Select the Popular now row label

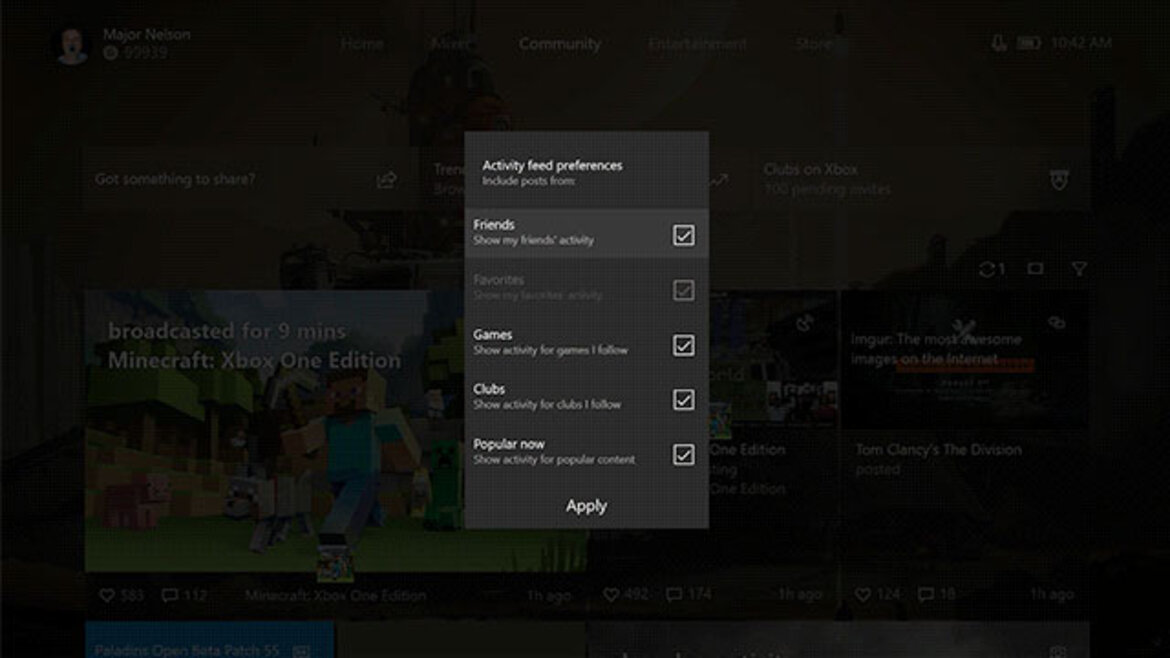(509, 444)
